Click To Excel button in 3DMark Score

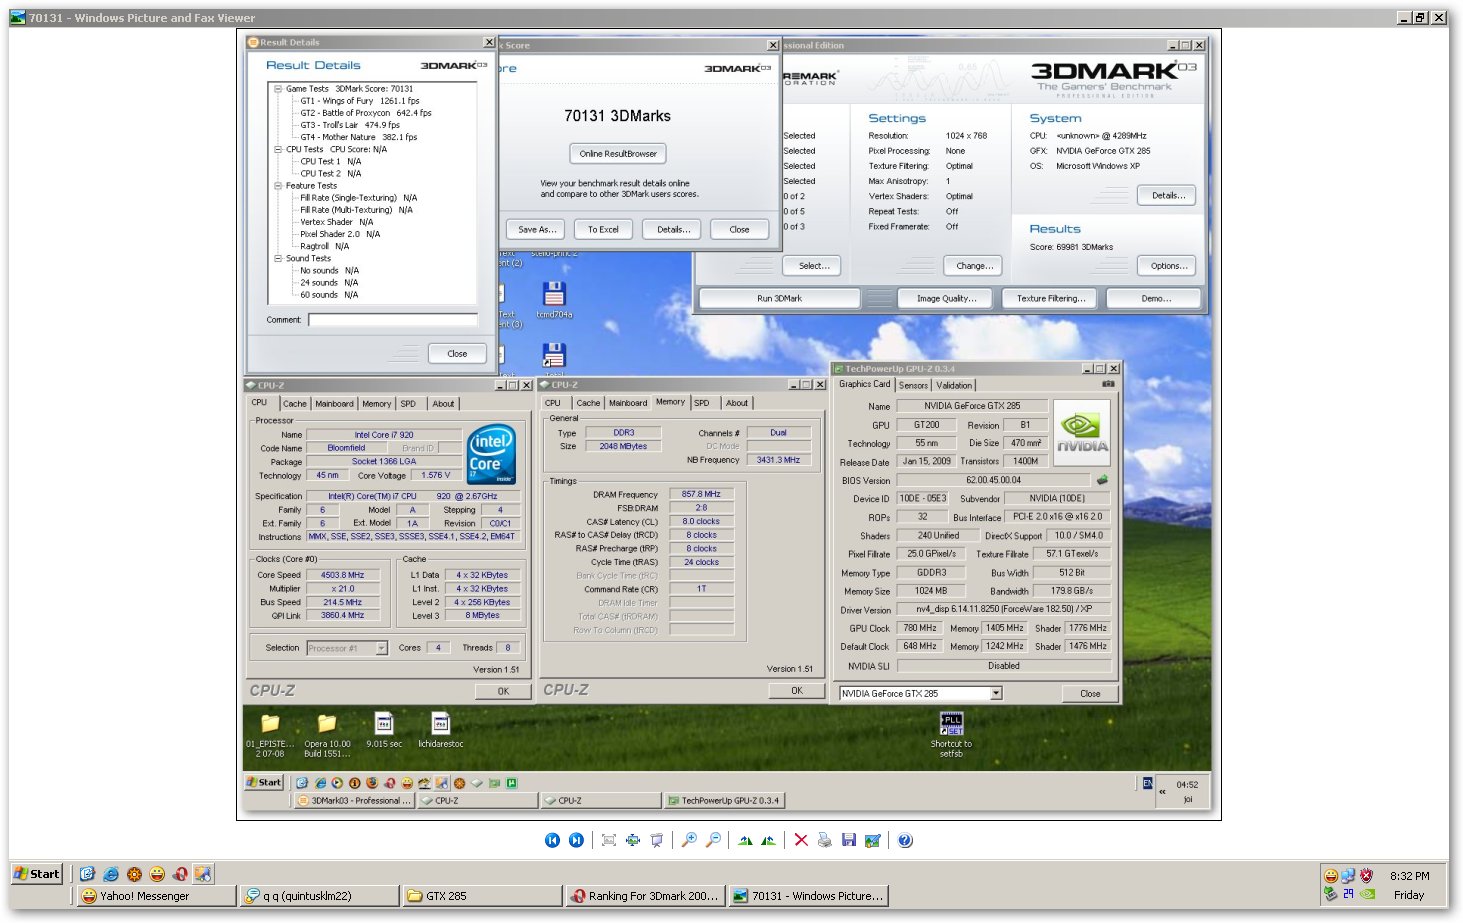pyautogui.click(x=603, y=229)
